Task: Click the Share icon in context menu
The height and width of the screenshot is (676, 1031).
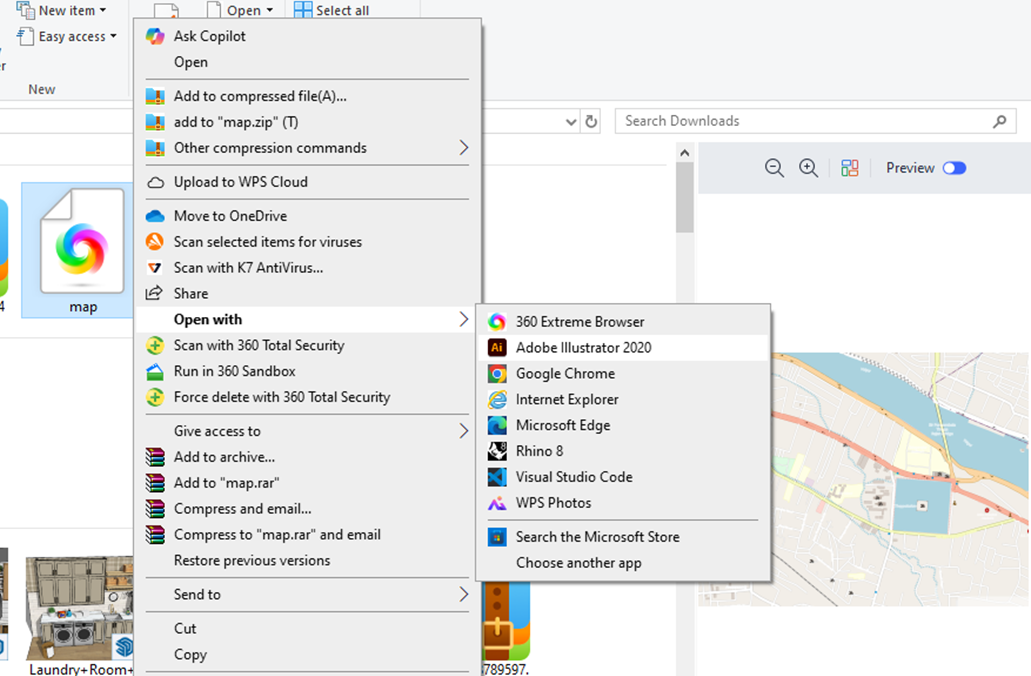Action: (154, 293)
